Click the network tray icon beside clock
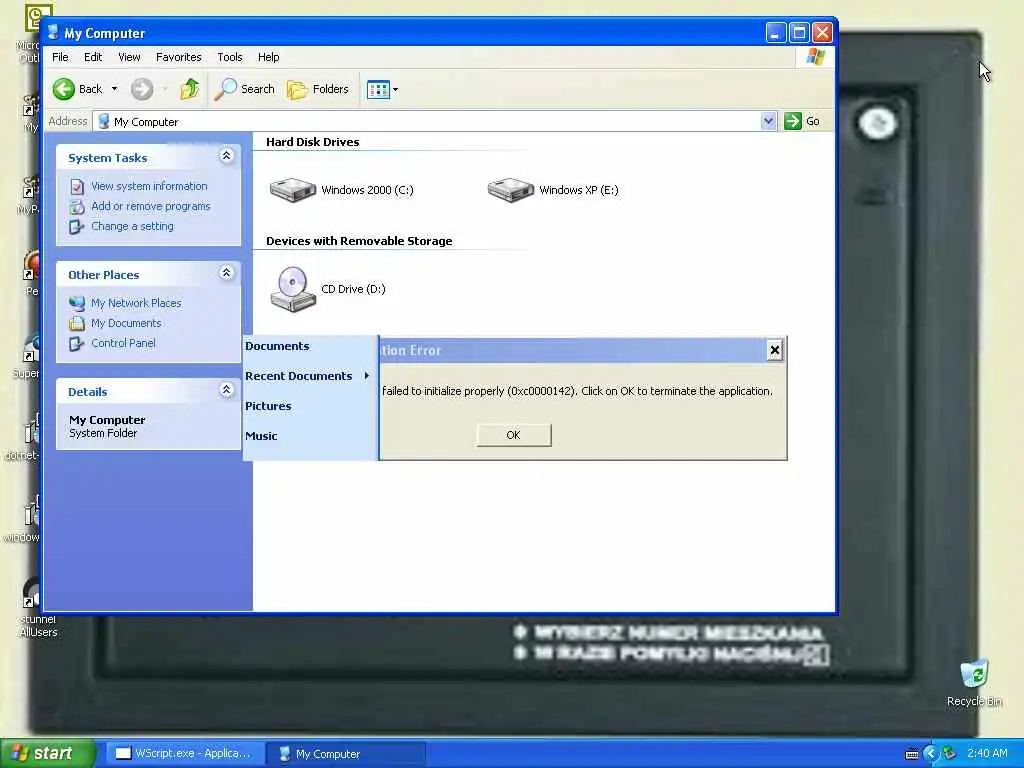 (x=949, y=754)
